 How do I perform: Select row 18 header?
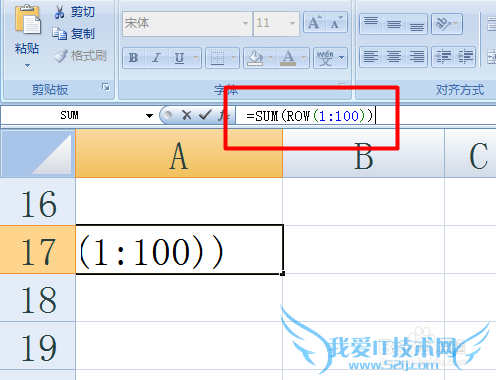[x=38, y=298]
